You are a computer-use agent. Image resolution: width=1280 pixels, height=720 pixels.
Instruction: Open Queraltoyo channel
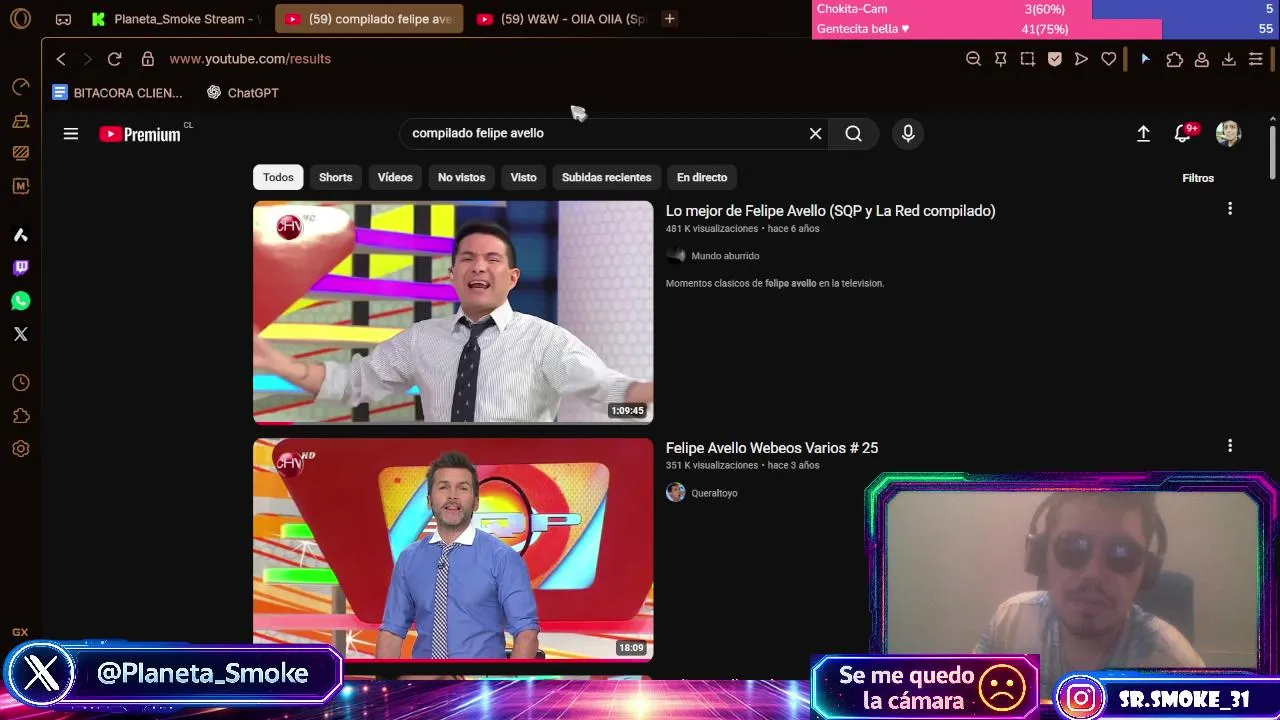click(x=714, y=493)
